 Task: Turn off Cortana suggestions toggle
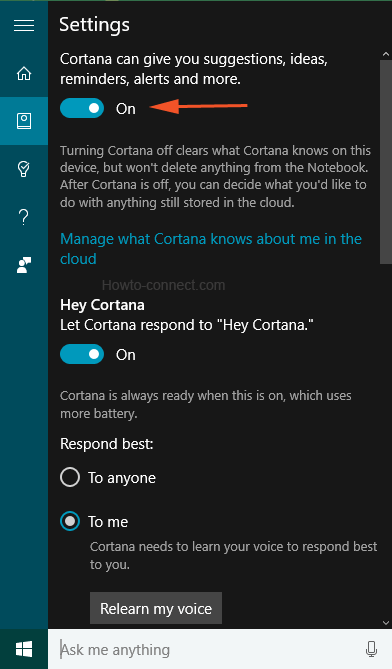(82, 108)
